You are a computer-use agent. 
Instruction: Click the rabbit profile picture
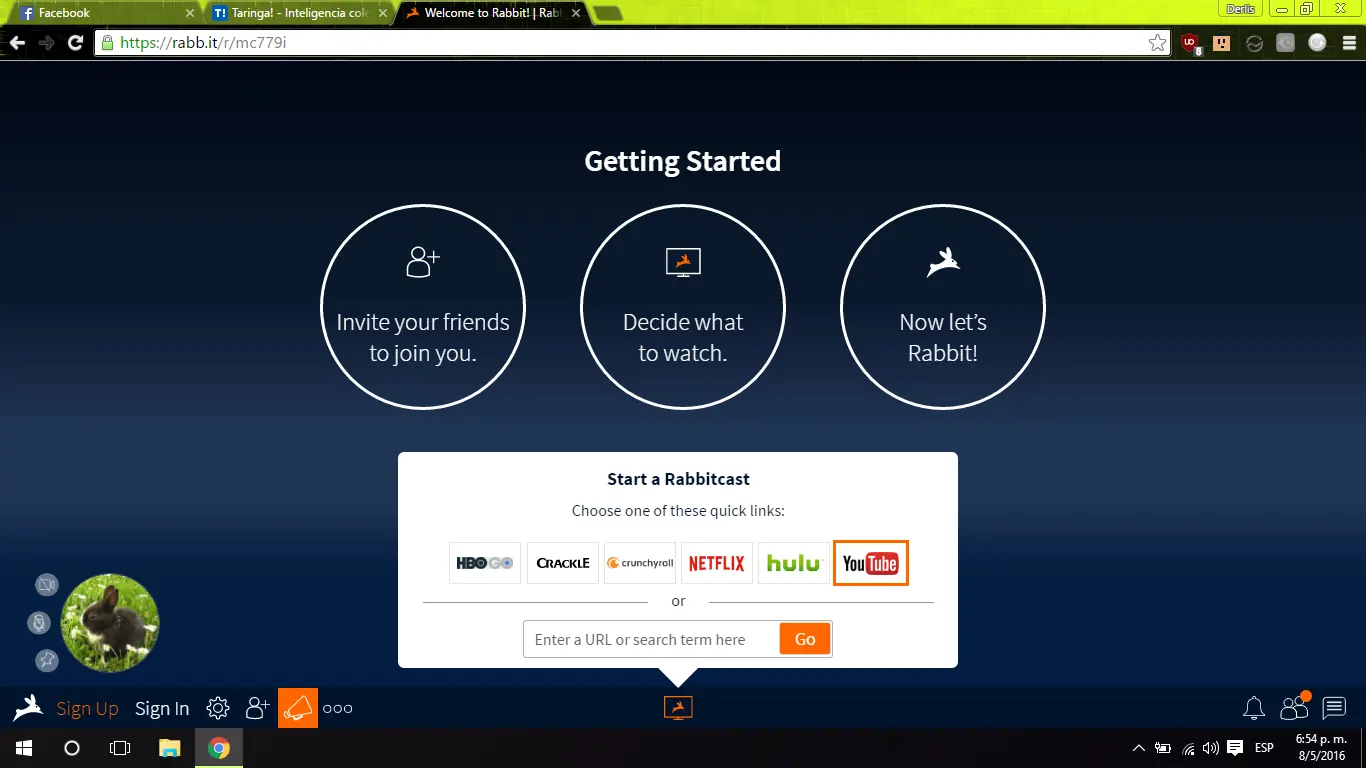pyautogui.click(x=110, y=622)
